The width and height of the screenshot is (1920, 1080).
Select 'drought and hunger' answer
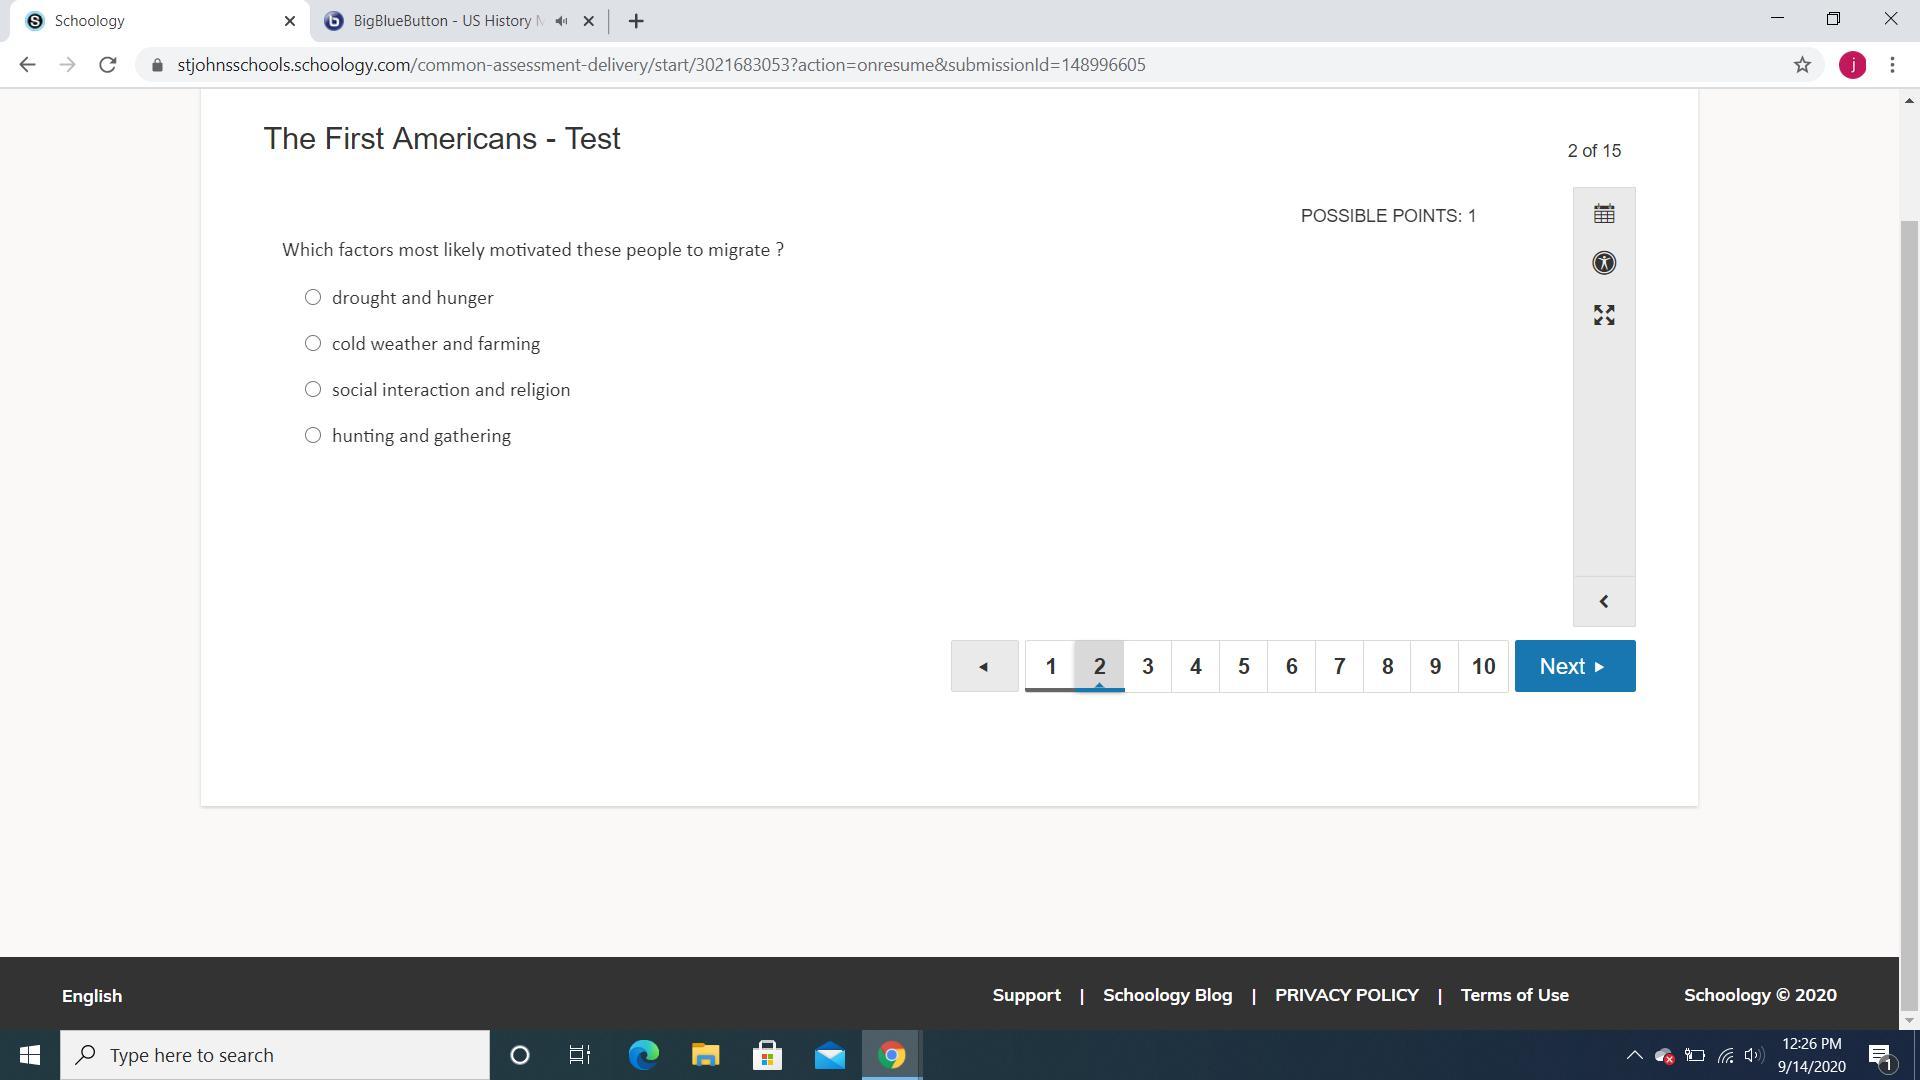pos(313,297)
